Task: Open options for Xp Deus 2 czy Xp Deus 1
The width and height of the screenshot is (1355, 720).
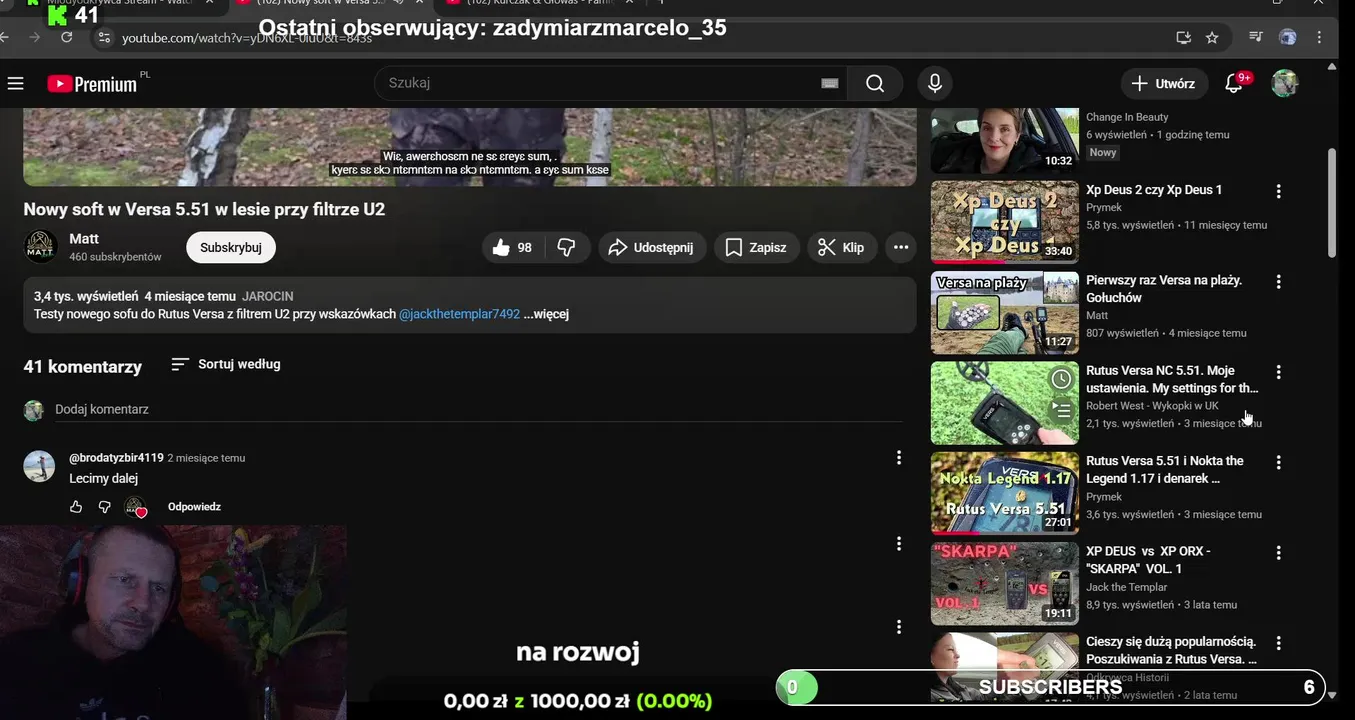Action: coord(1278,191)
